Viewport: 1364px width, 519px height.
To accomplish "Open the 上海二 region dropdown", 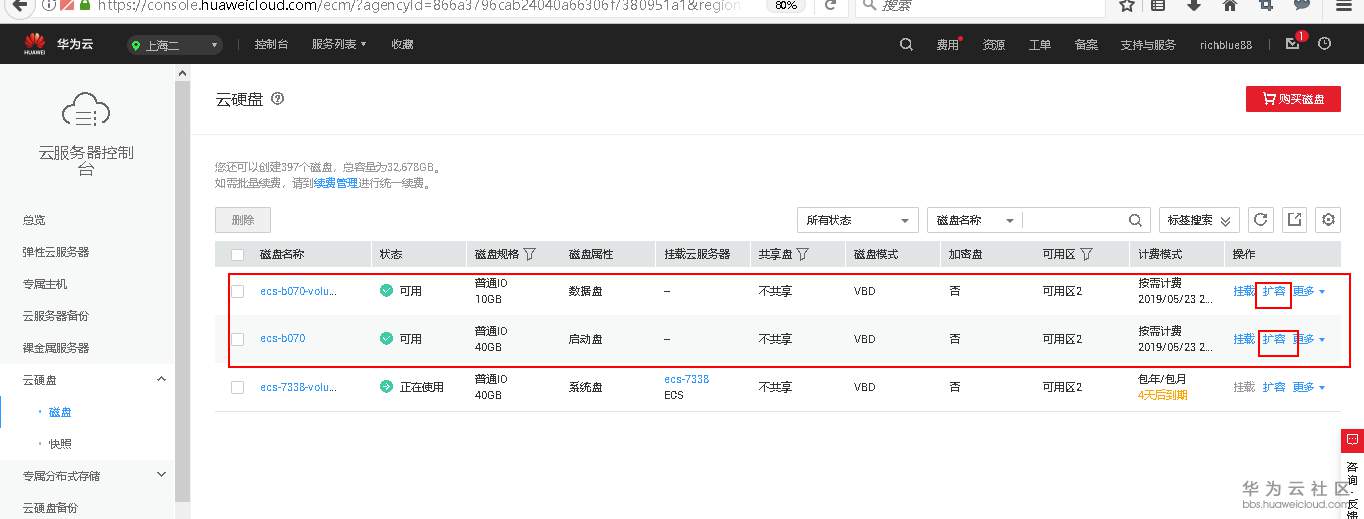I will [175, 45].
